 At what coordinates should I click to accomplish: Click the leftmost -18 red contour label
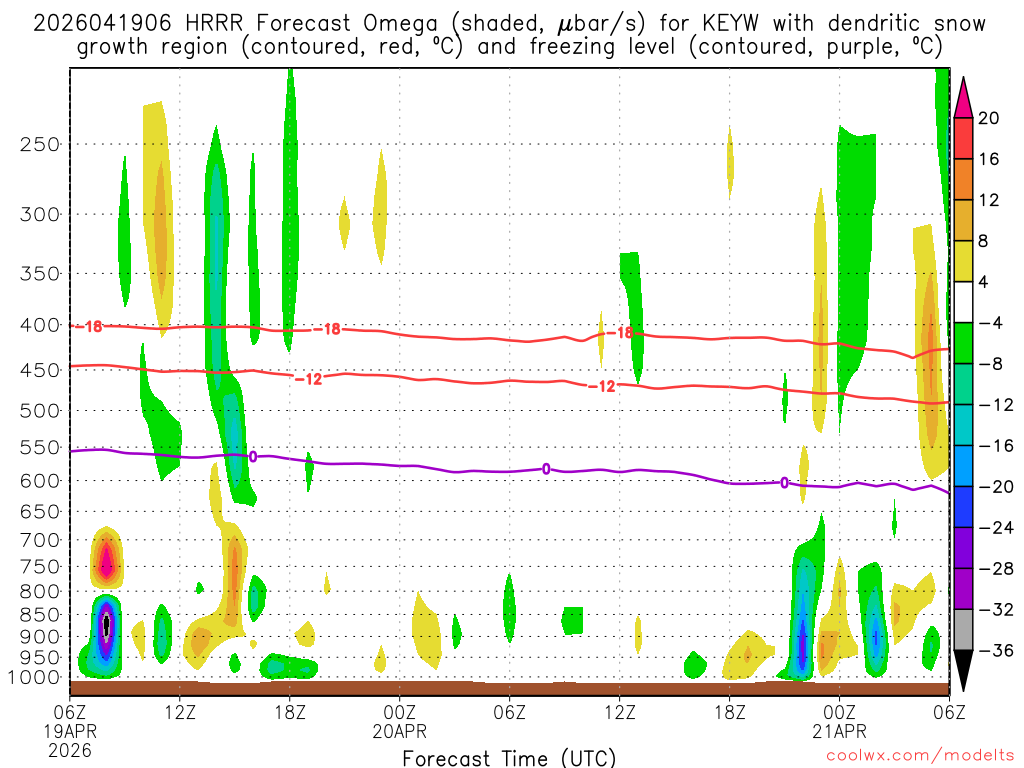coord(89,327)
